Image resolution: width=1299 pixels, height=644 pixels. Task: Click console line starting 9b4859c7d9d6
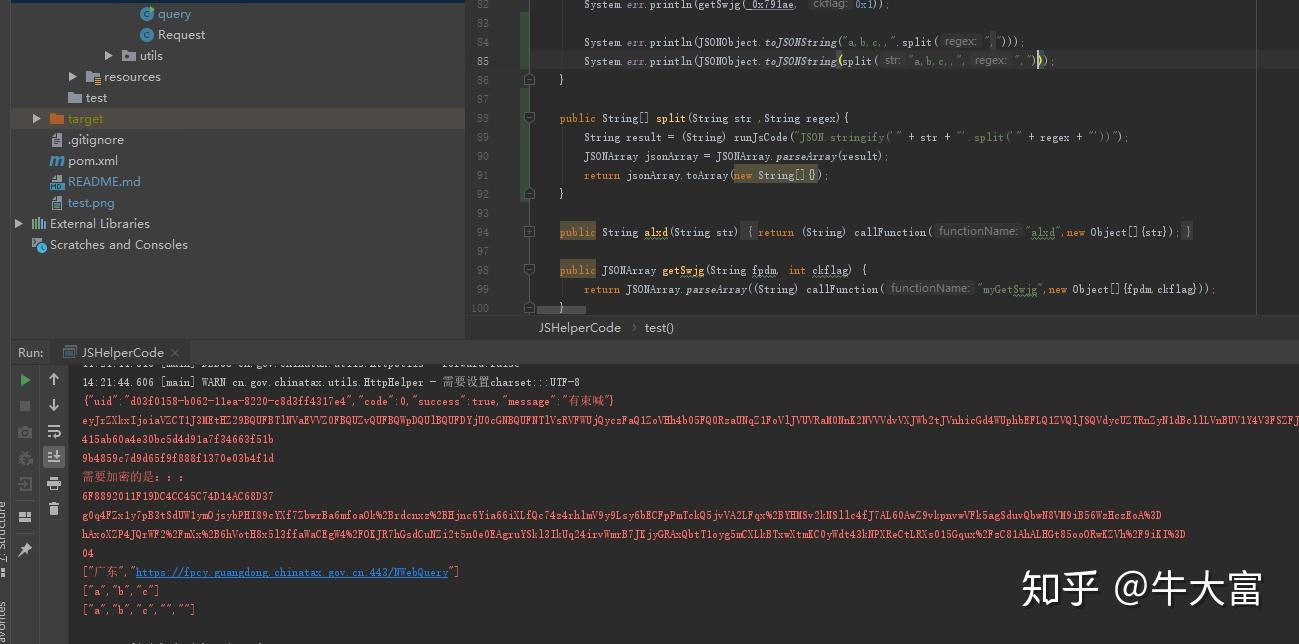point(178,458)
